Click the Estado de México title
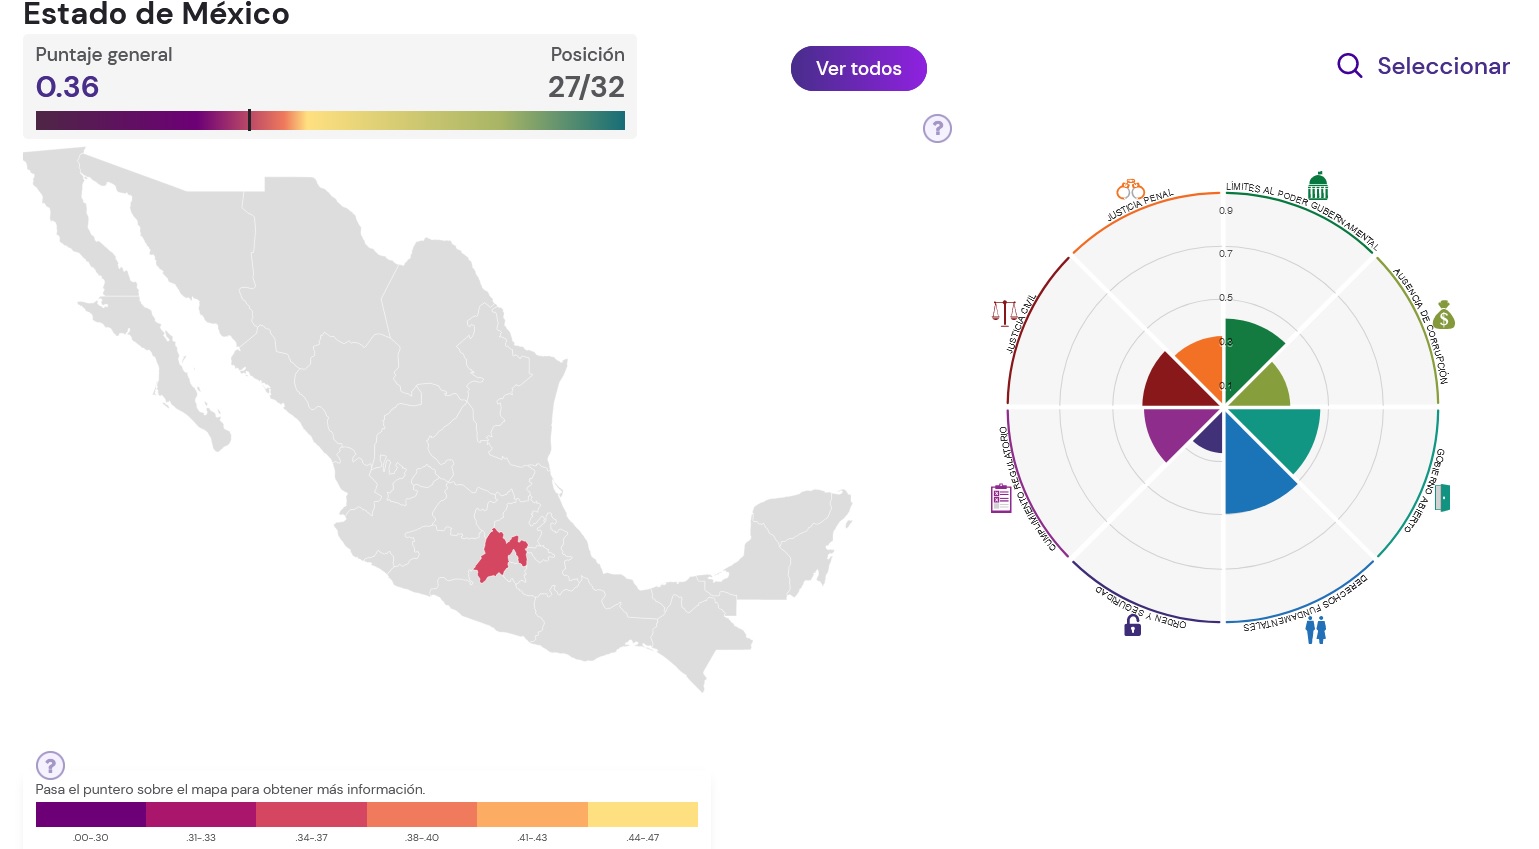Image resolution: width=1539 pixels, height=849 pixels. (x=156, y=13)
